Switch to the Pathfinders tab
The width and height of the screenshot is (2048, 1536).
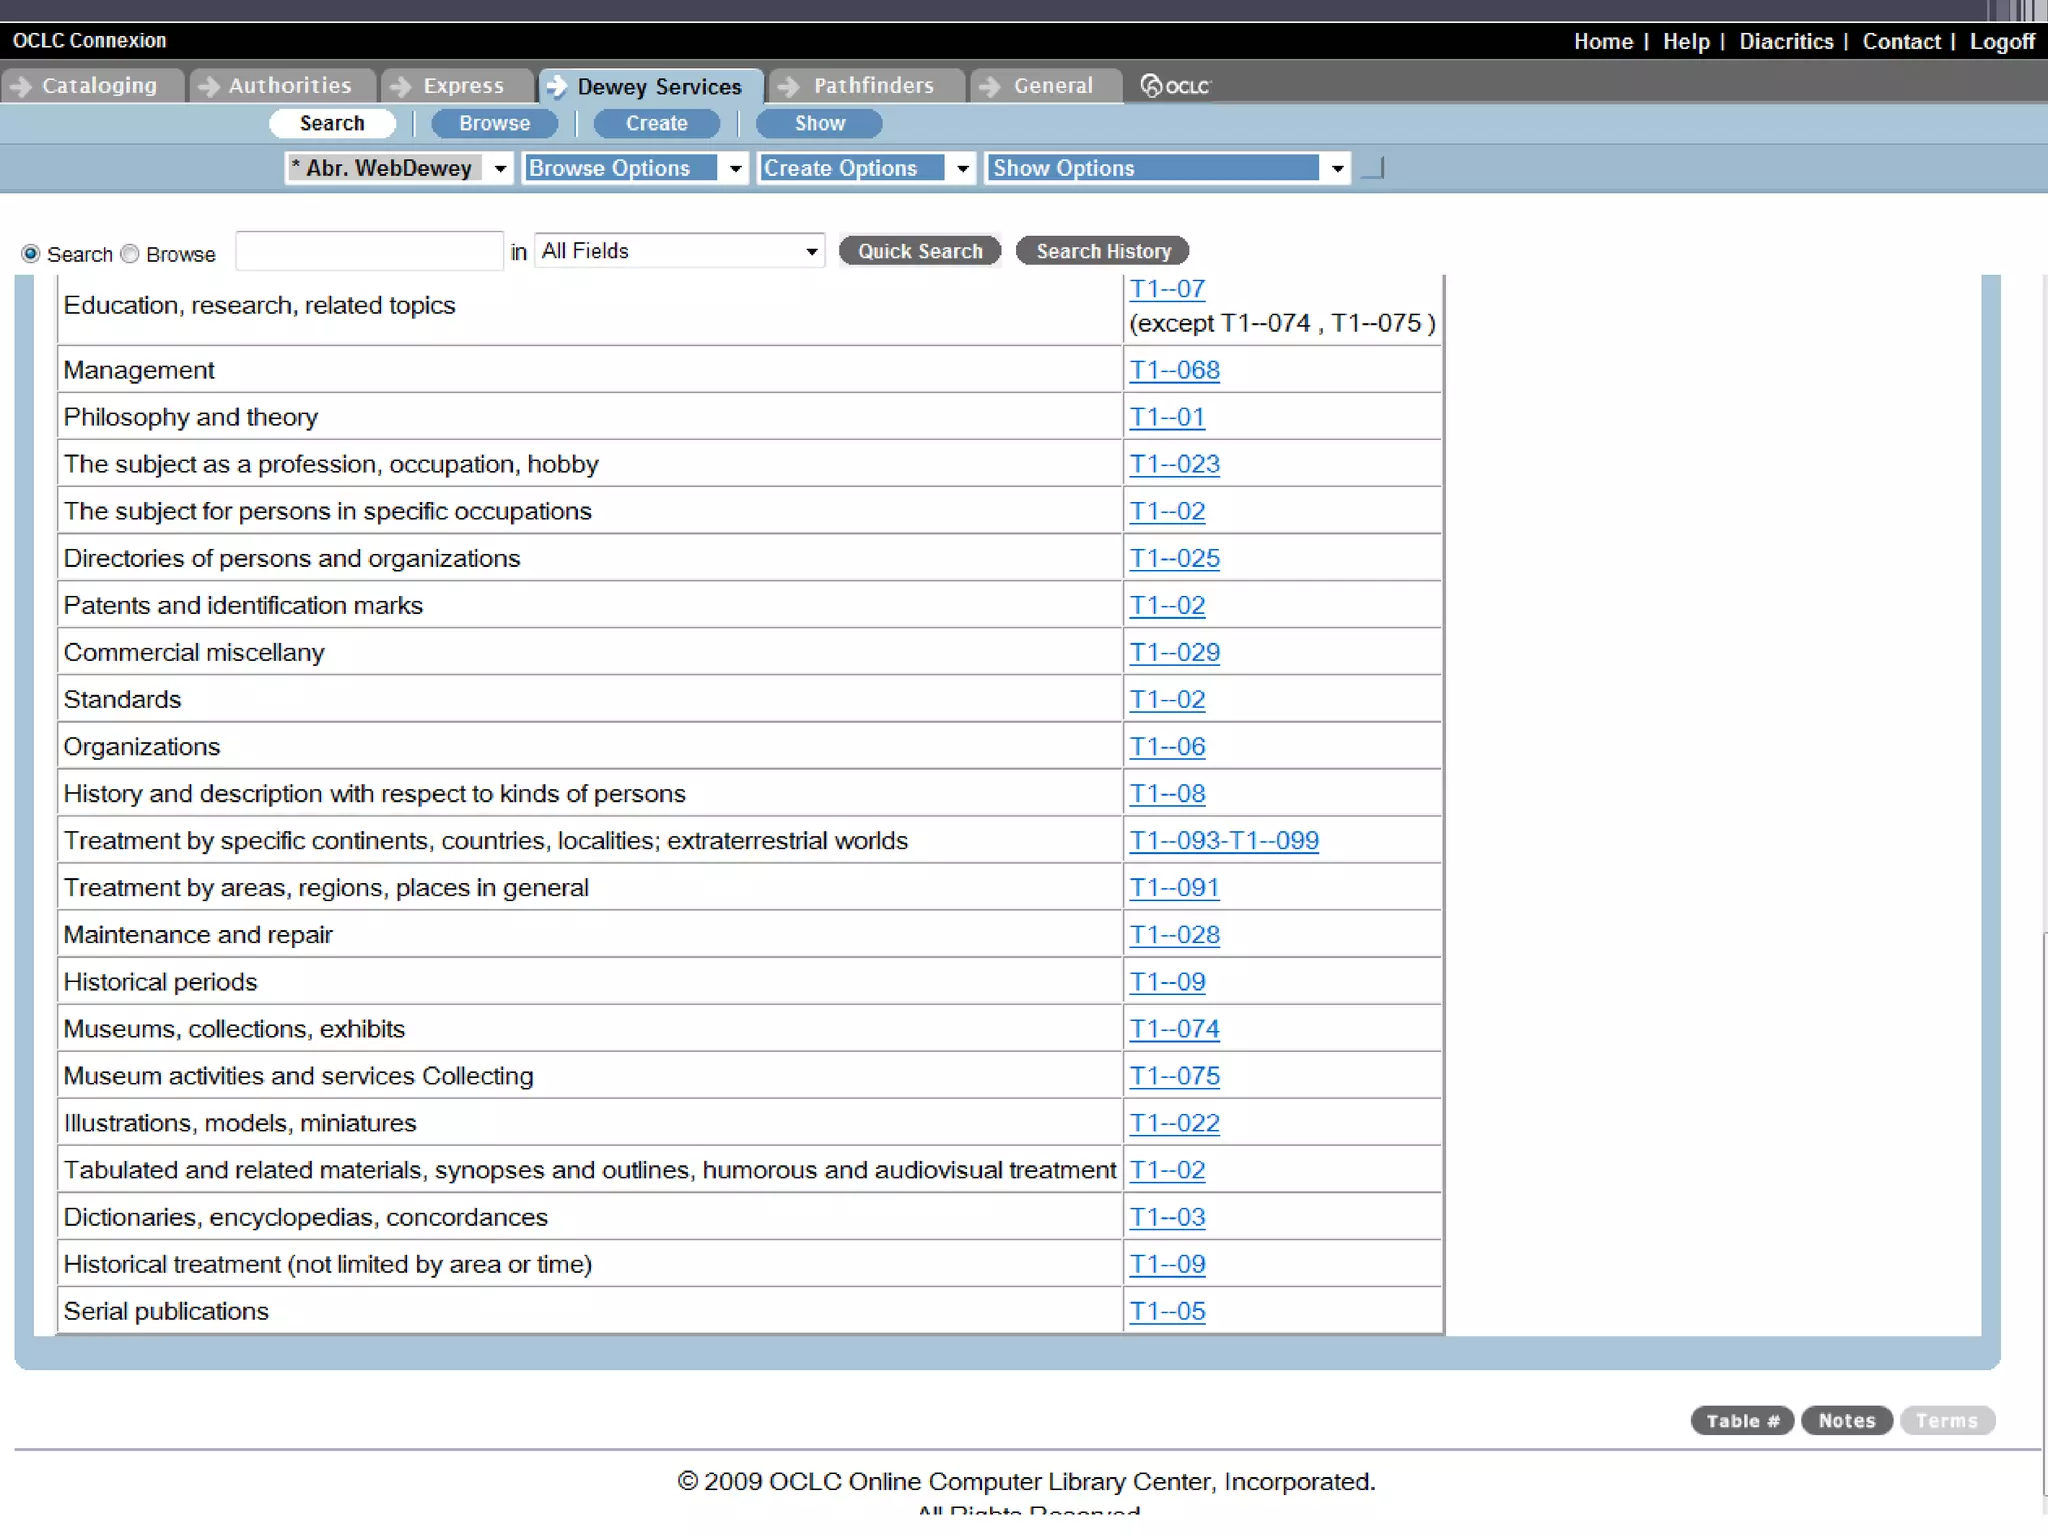[x=872, y=86]
